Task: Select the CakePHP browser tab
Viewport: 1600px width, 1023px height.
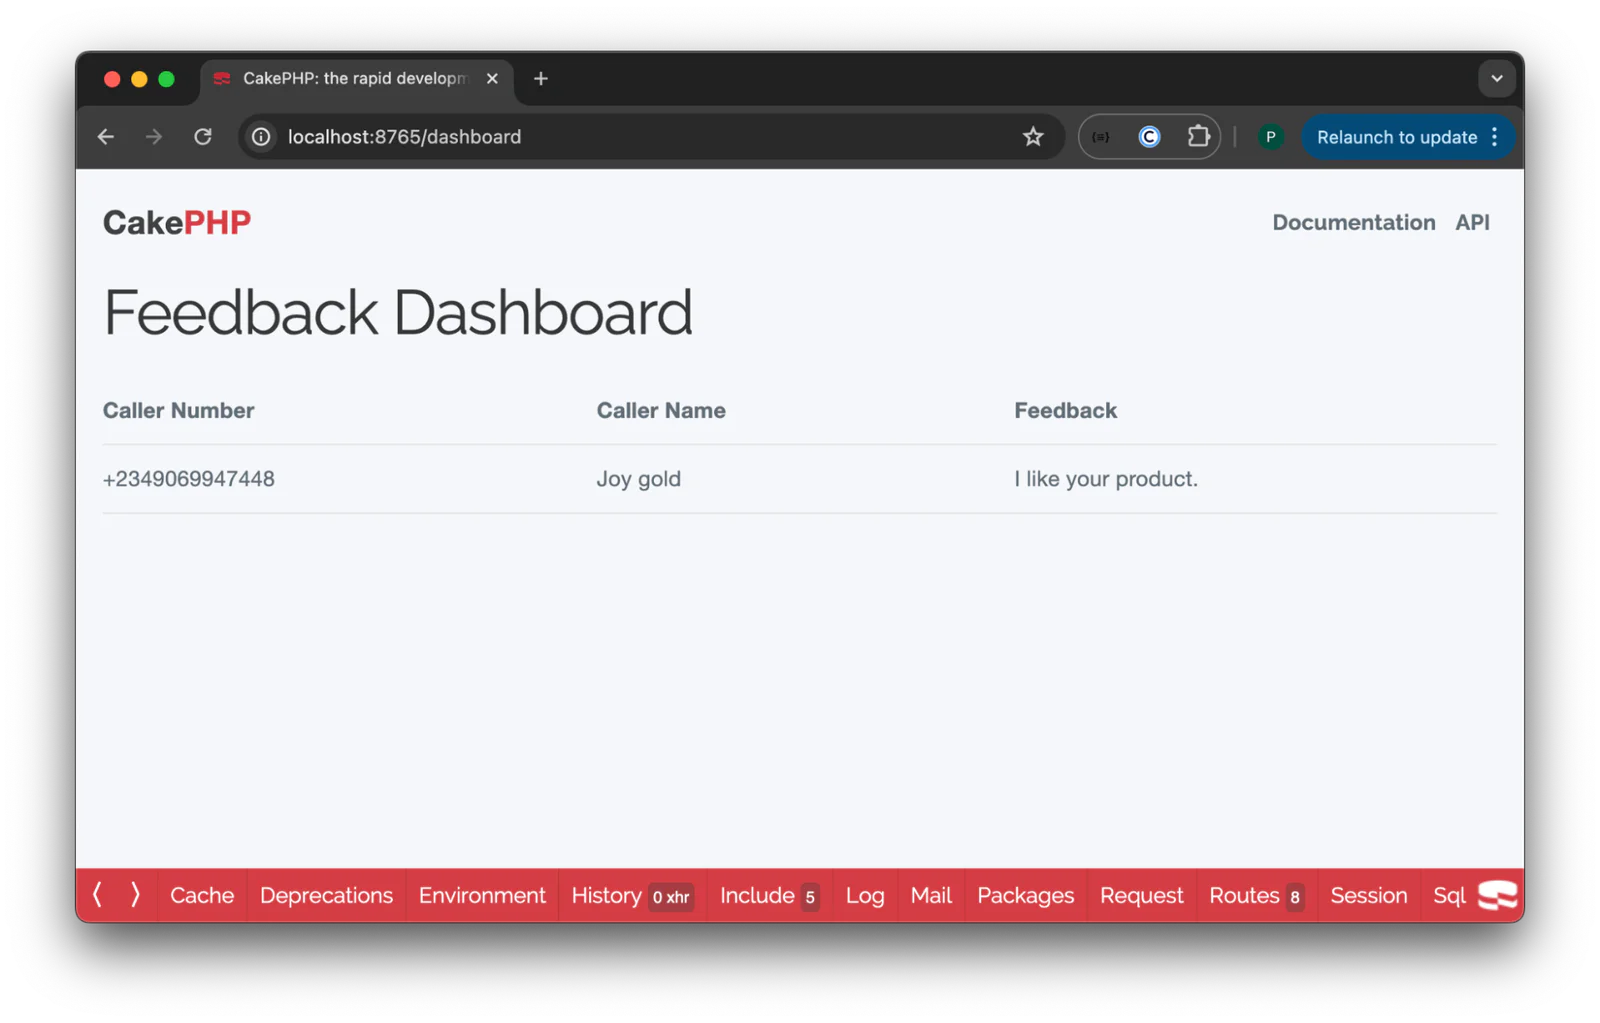Action: point(355,78)
